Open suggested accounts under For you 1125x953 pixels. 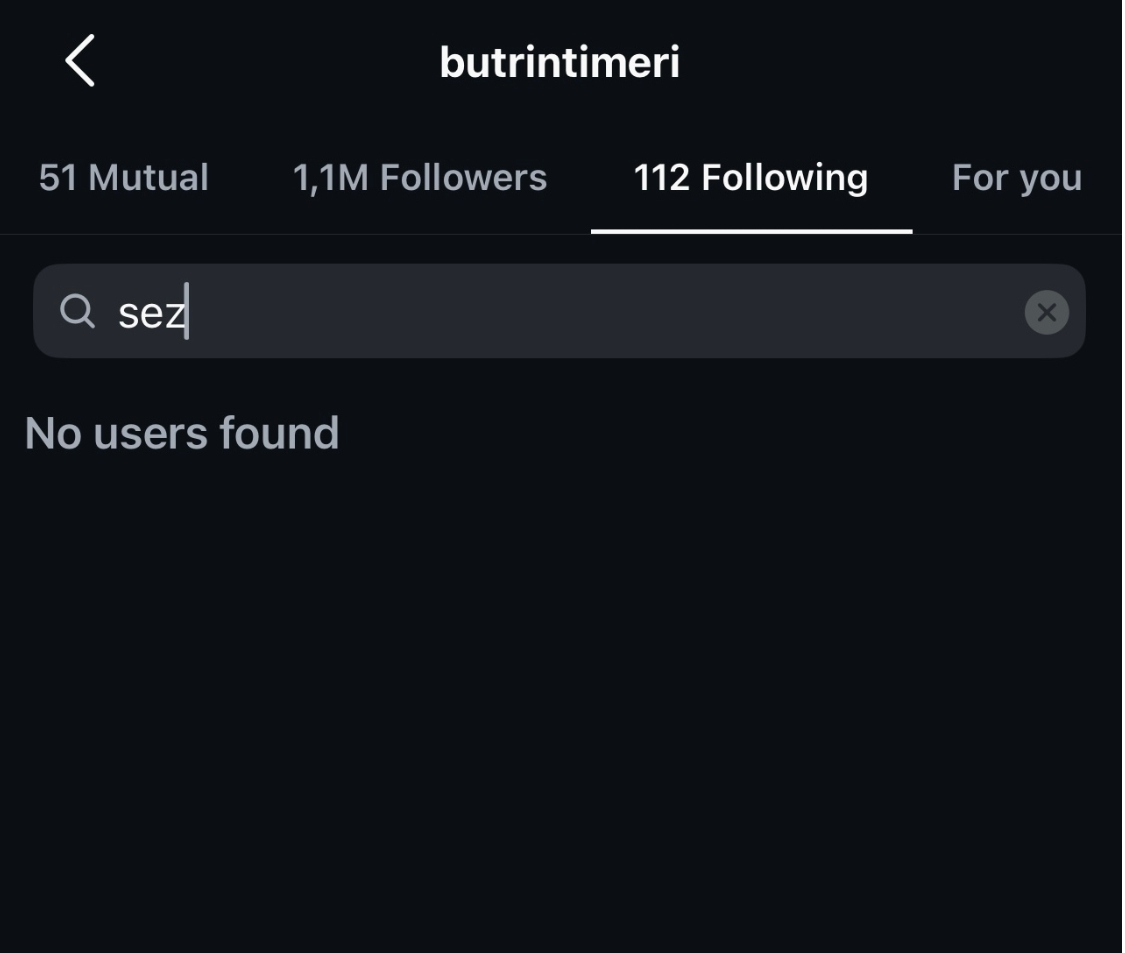pos(1017,178)
